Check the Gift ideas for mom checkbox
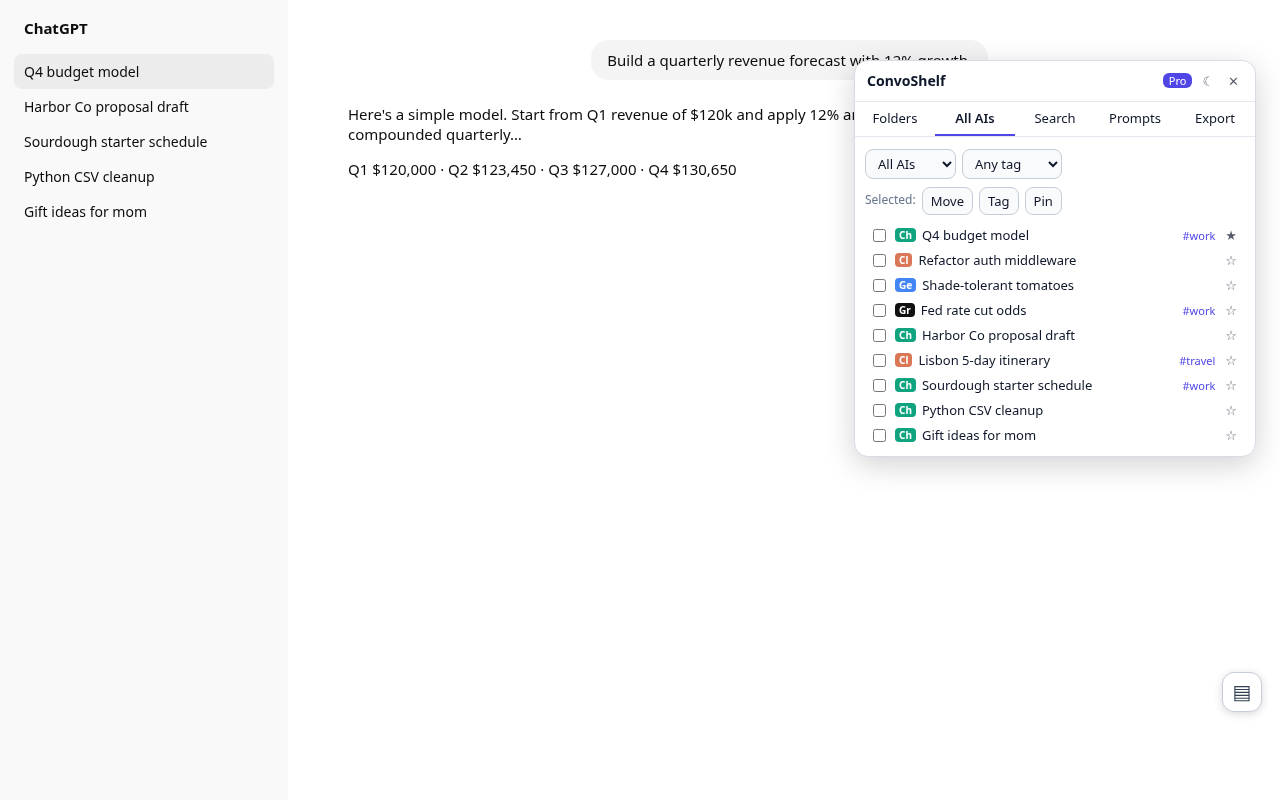1280x800 pixels. click(x=879, y=436)
